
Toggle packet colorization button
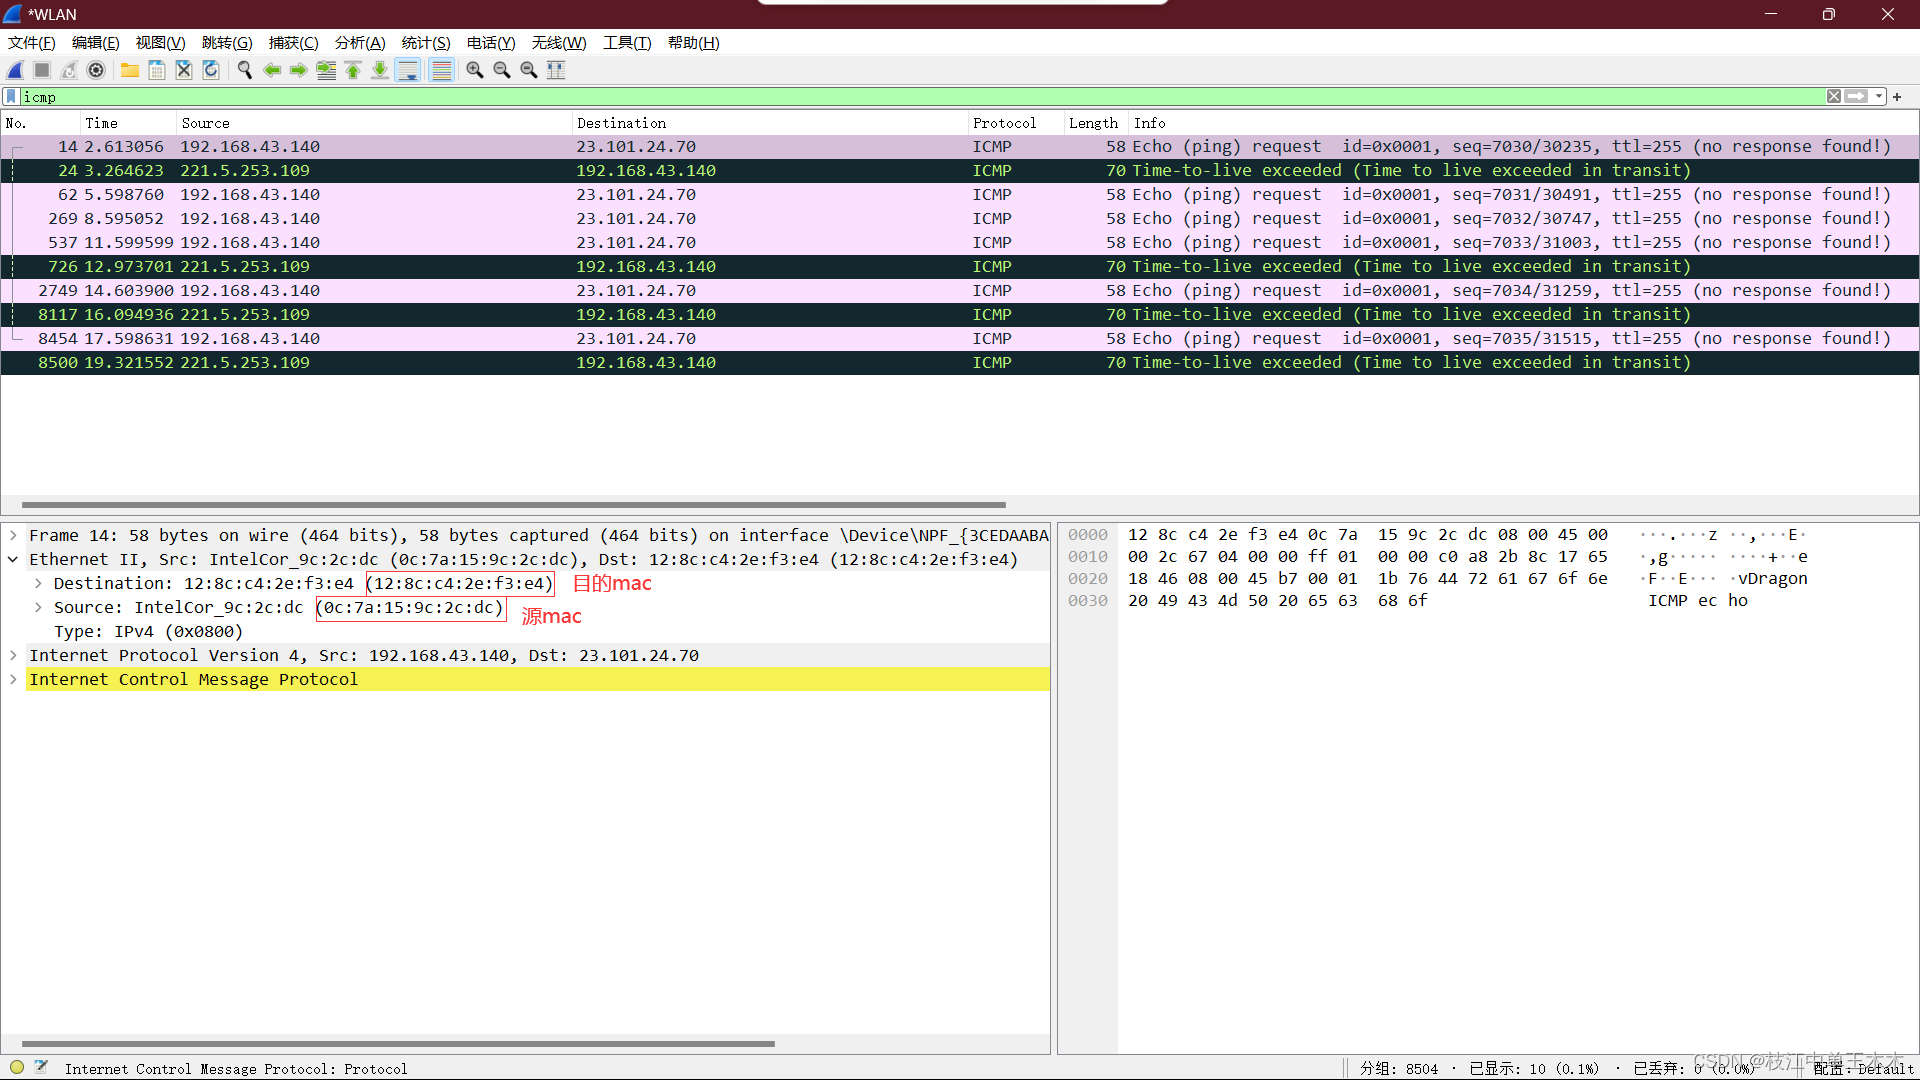(x=441, y=70)
